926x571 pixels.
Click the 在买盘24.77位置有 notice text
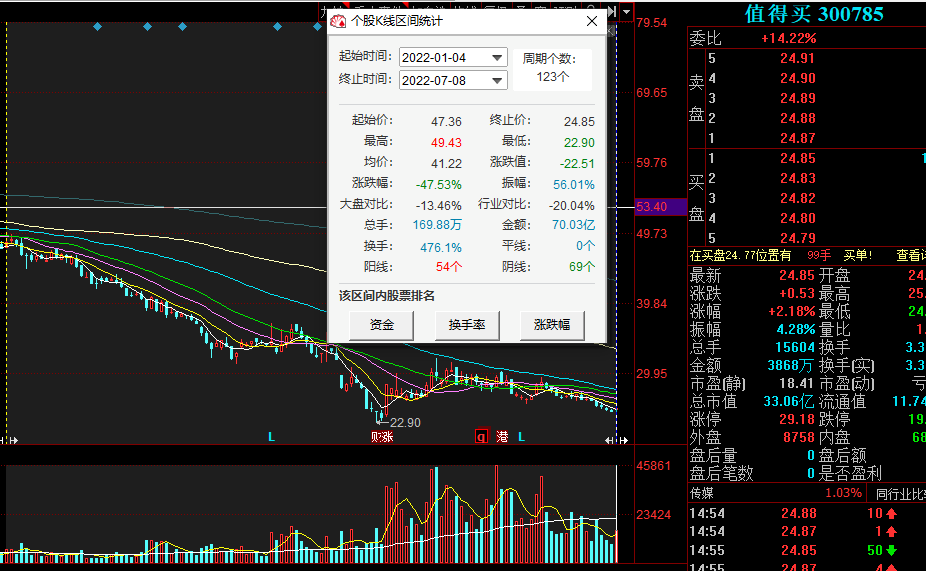tap(741, 255)
